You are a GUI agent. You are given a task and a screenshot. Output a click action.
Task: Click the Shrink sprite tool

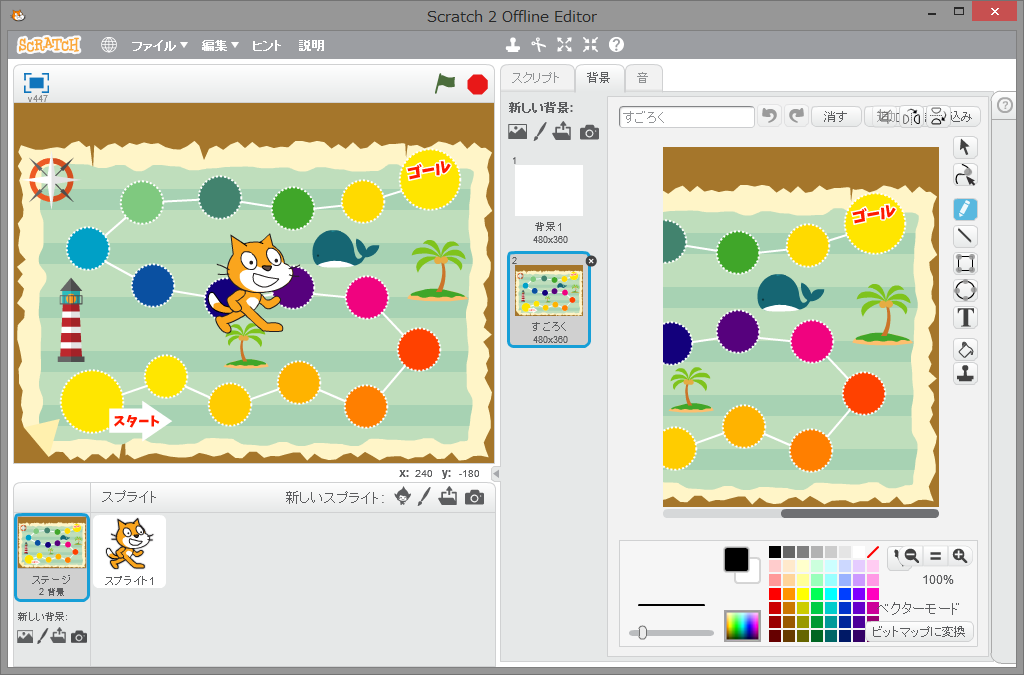(590, 44)
